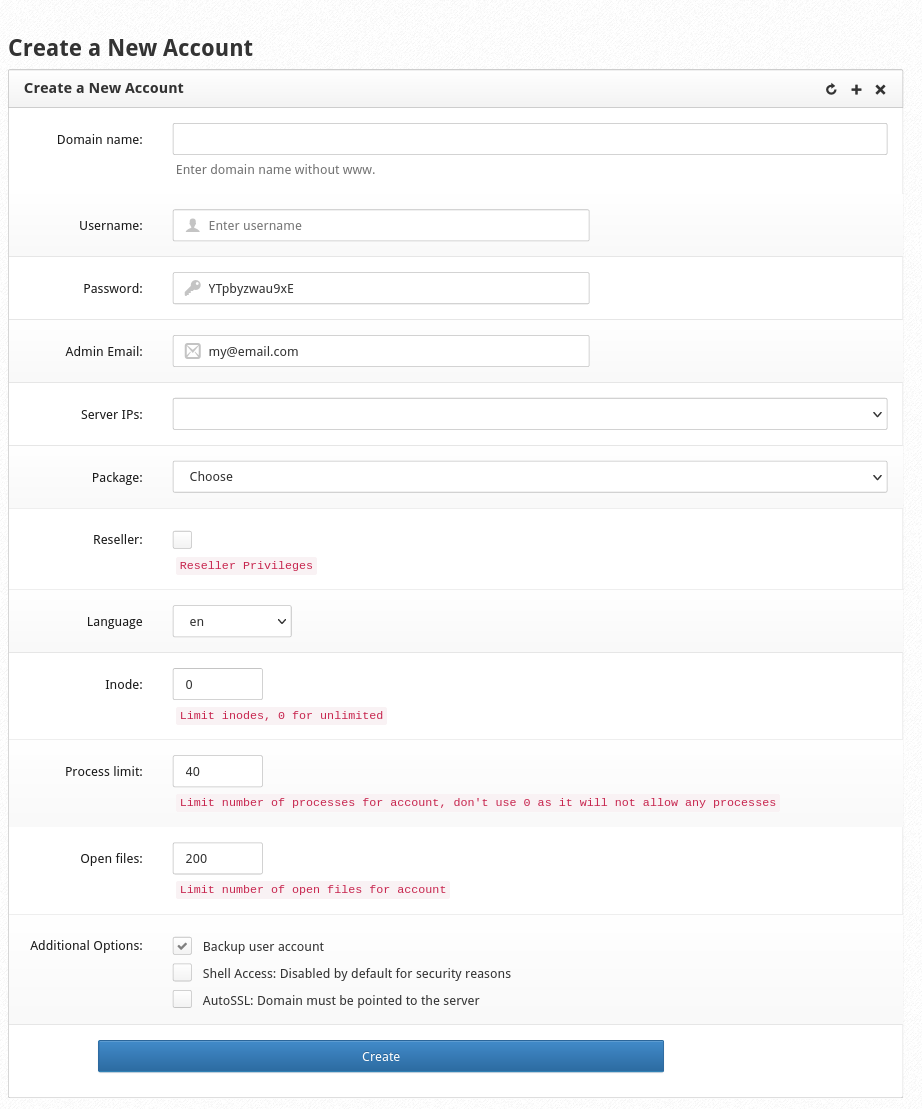Image resolution: width=922 pixels, height=1109 pixels.
Task: Click the refresh icon in panel header
Action: point(831,89)
